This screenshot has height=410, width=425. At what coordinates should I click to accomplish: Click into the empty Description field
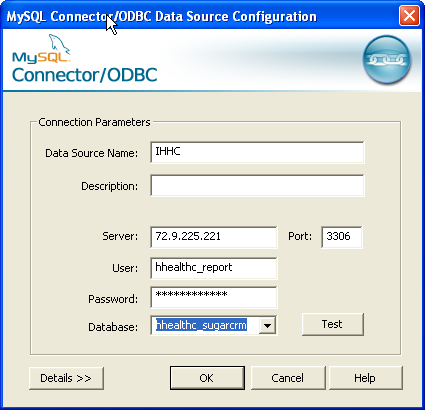pos(257,186)
